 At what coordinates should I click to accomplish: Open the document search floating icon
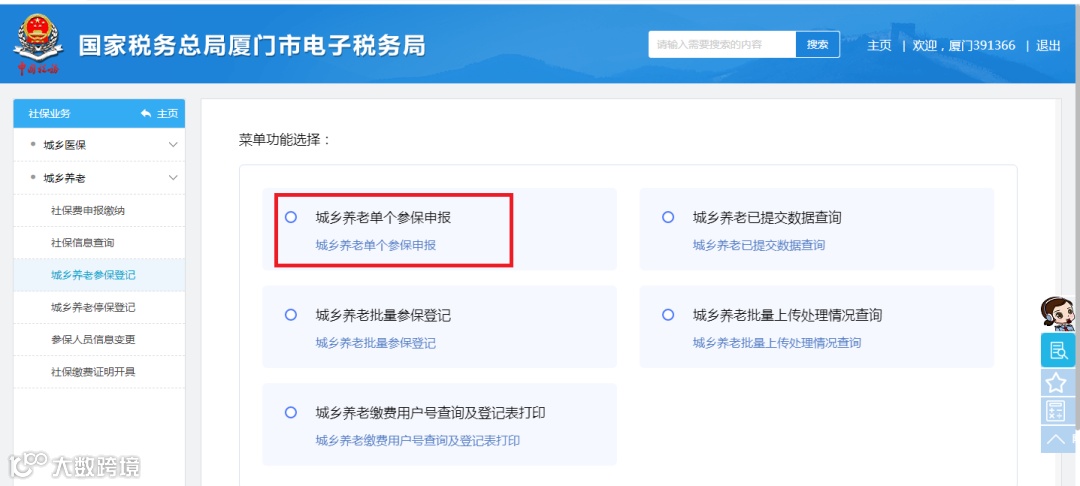(x=1058, y=350)
